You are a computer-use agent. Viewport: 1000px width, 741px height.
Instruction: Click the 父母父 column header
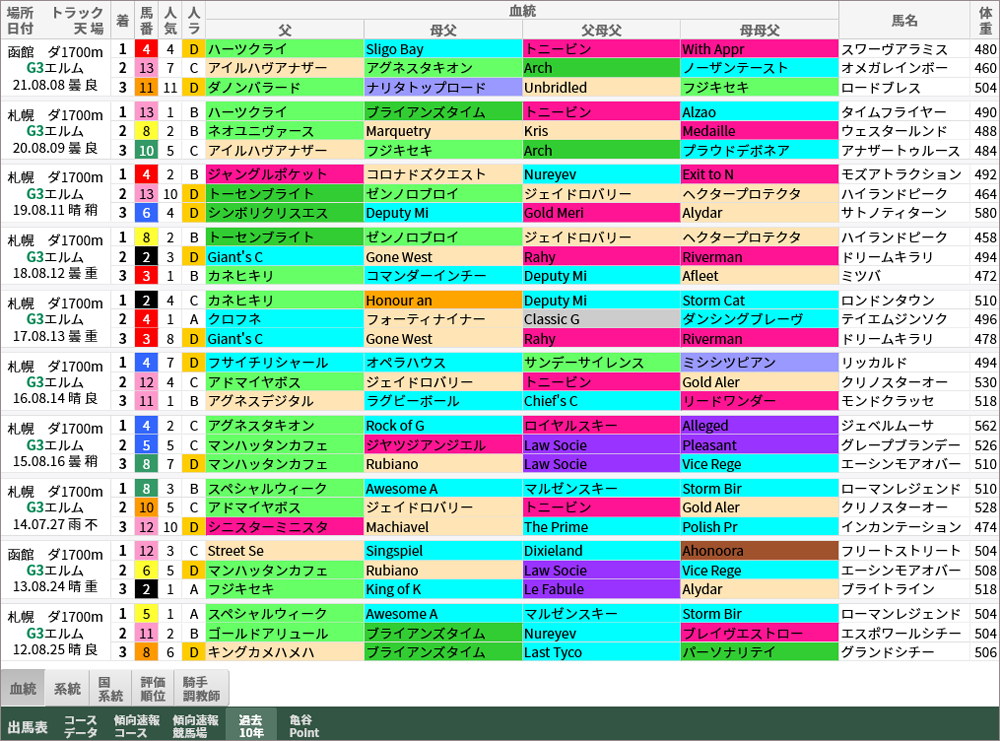pos(601,29)
